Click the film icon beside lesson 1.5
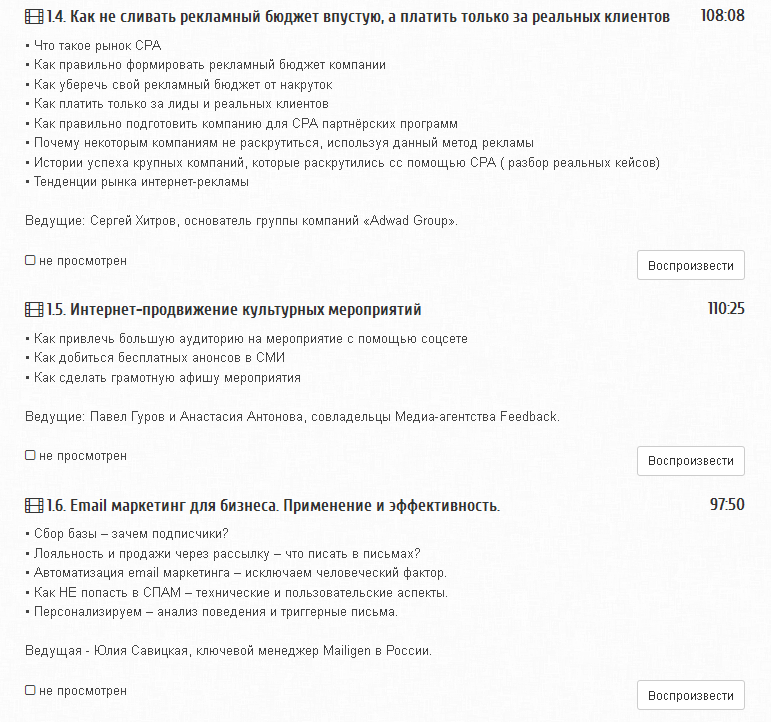 (34, 310)
